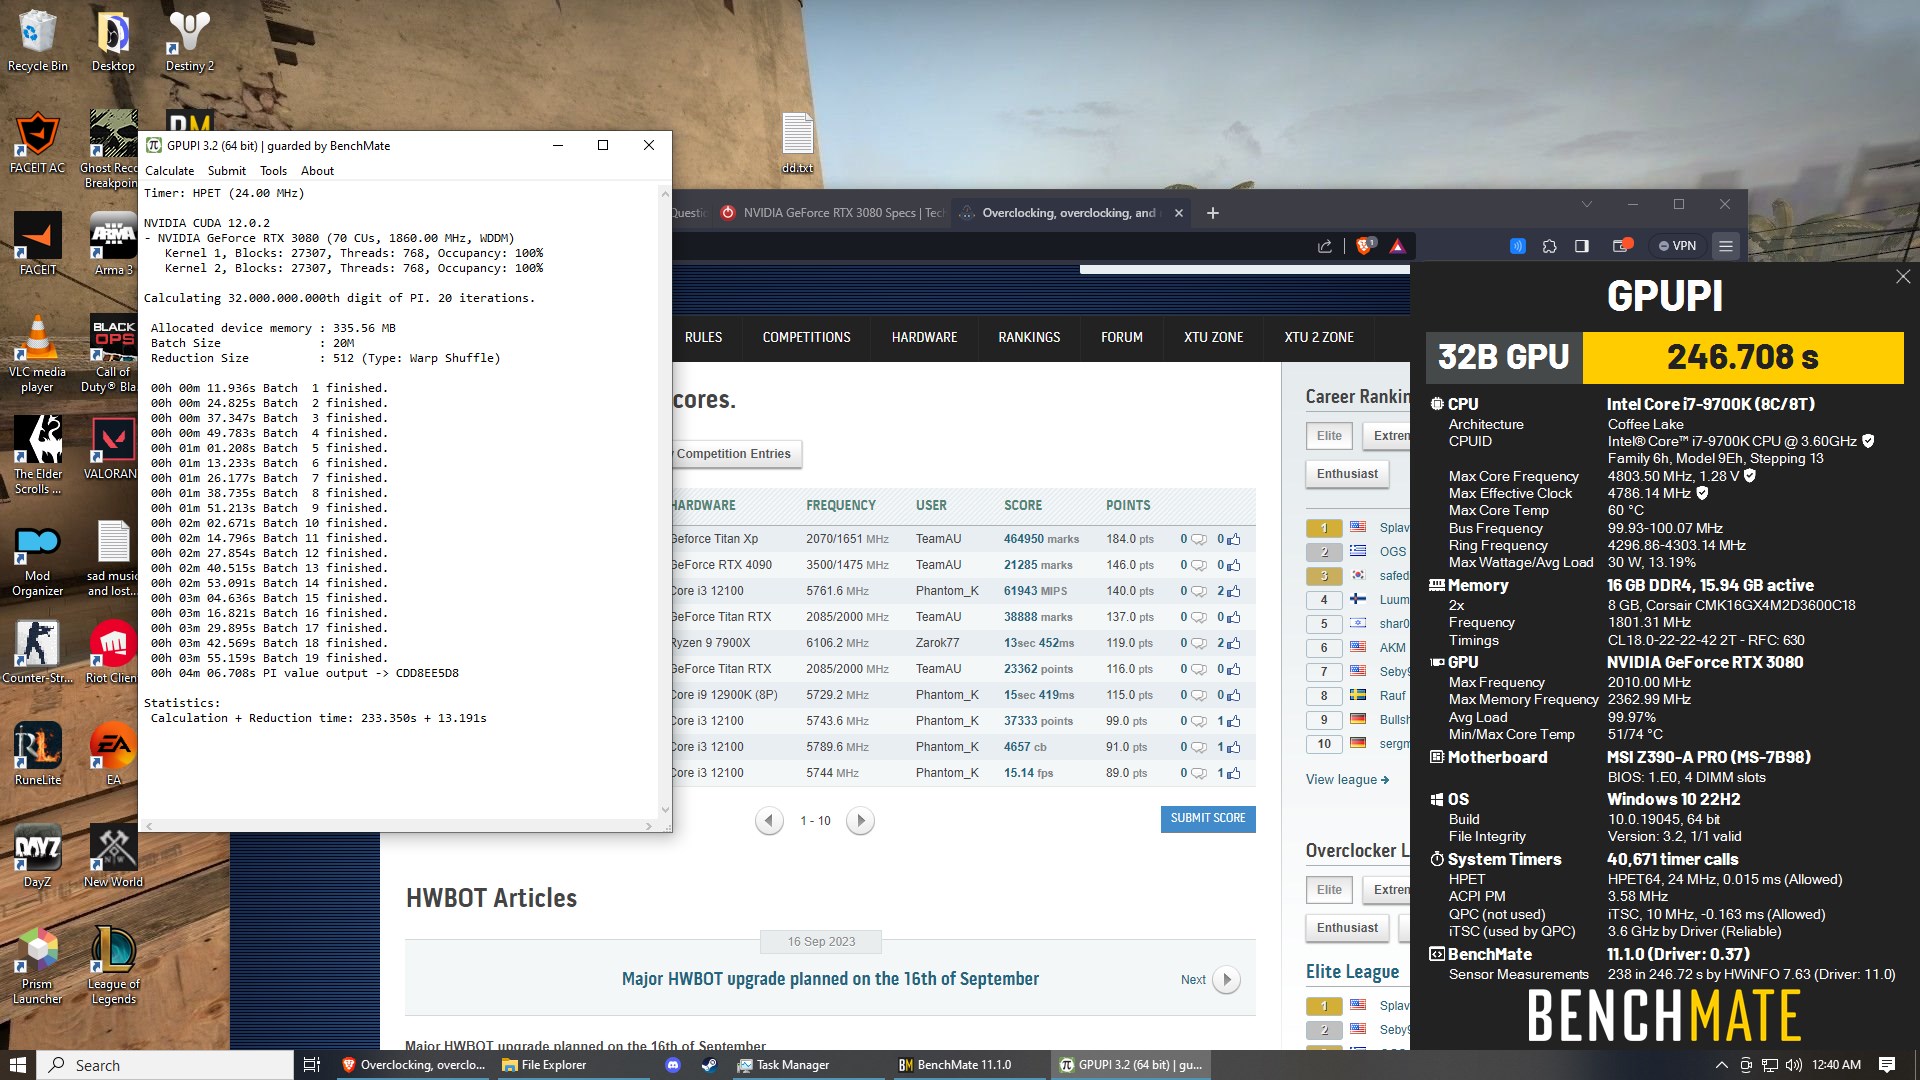Open the Submit menu in GPUPI
The width and height of the screenshot is (1920, 1080).
pyautogui.click(x=226, y=171)
